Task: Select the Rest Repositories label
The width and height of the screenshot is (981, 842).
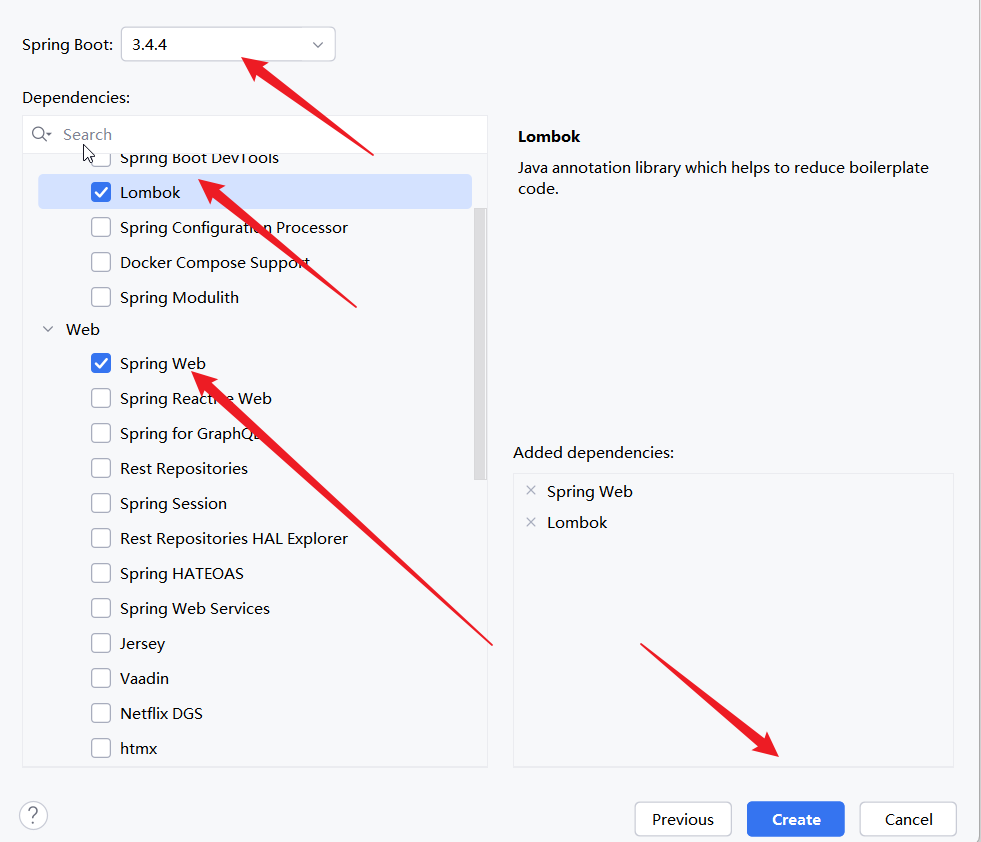Action: click(184, 469)
